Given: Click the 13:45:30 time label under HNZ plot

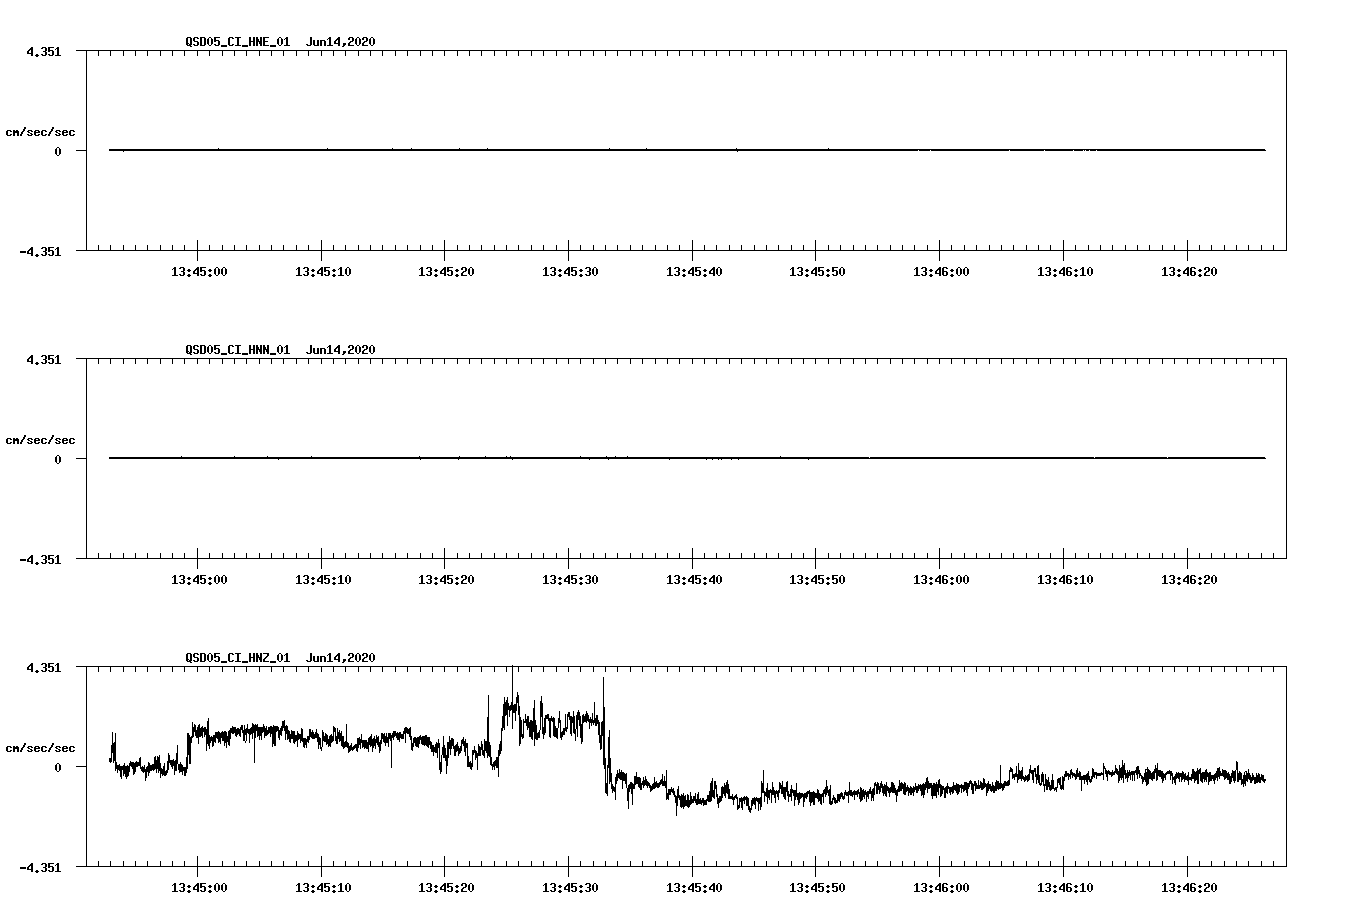Looking at the screenshot, I should point(570,888).
